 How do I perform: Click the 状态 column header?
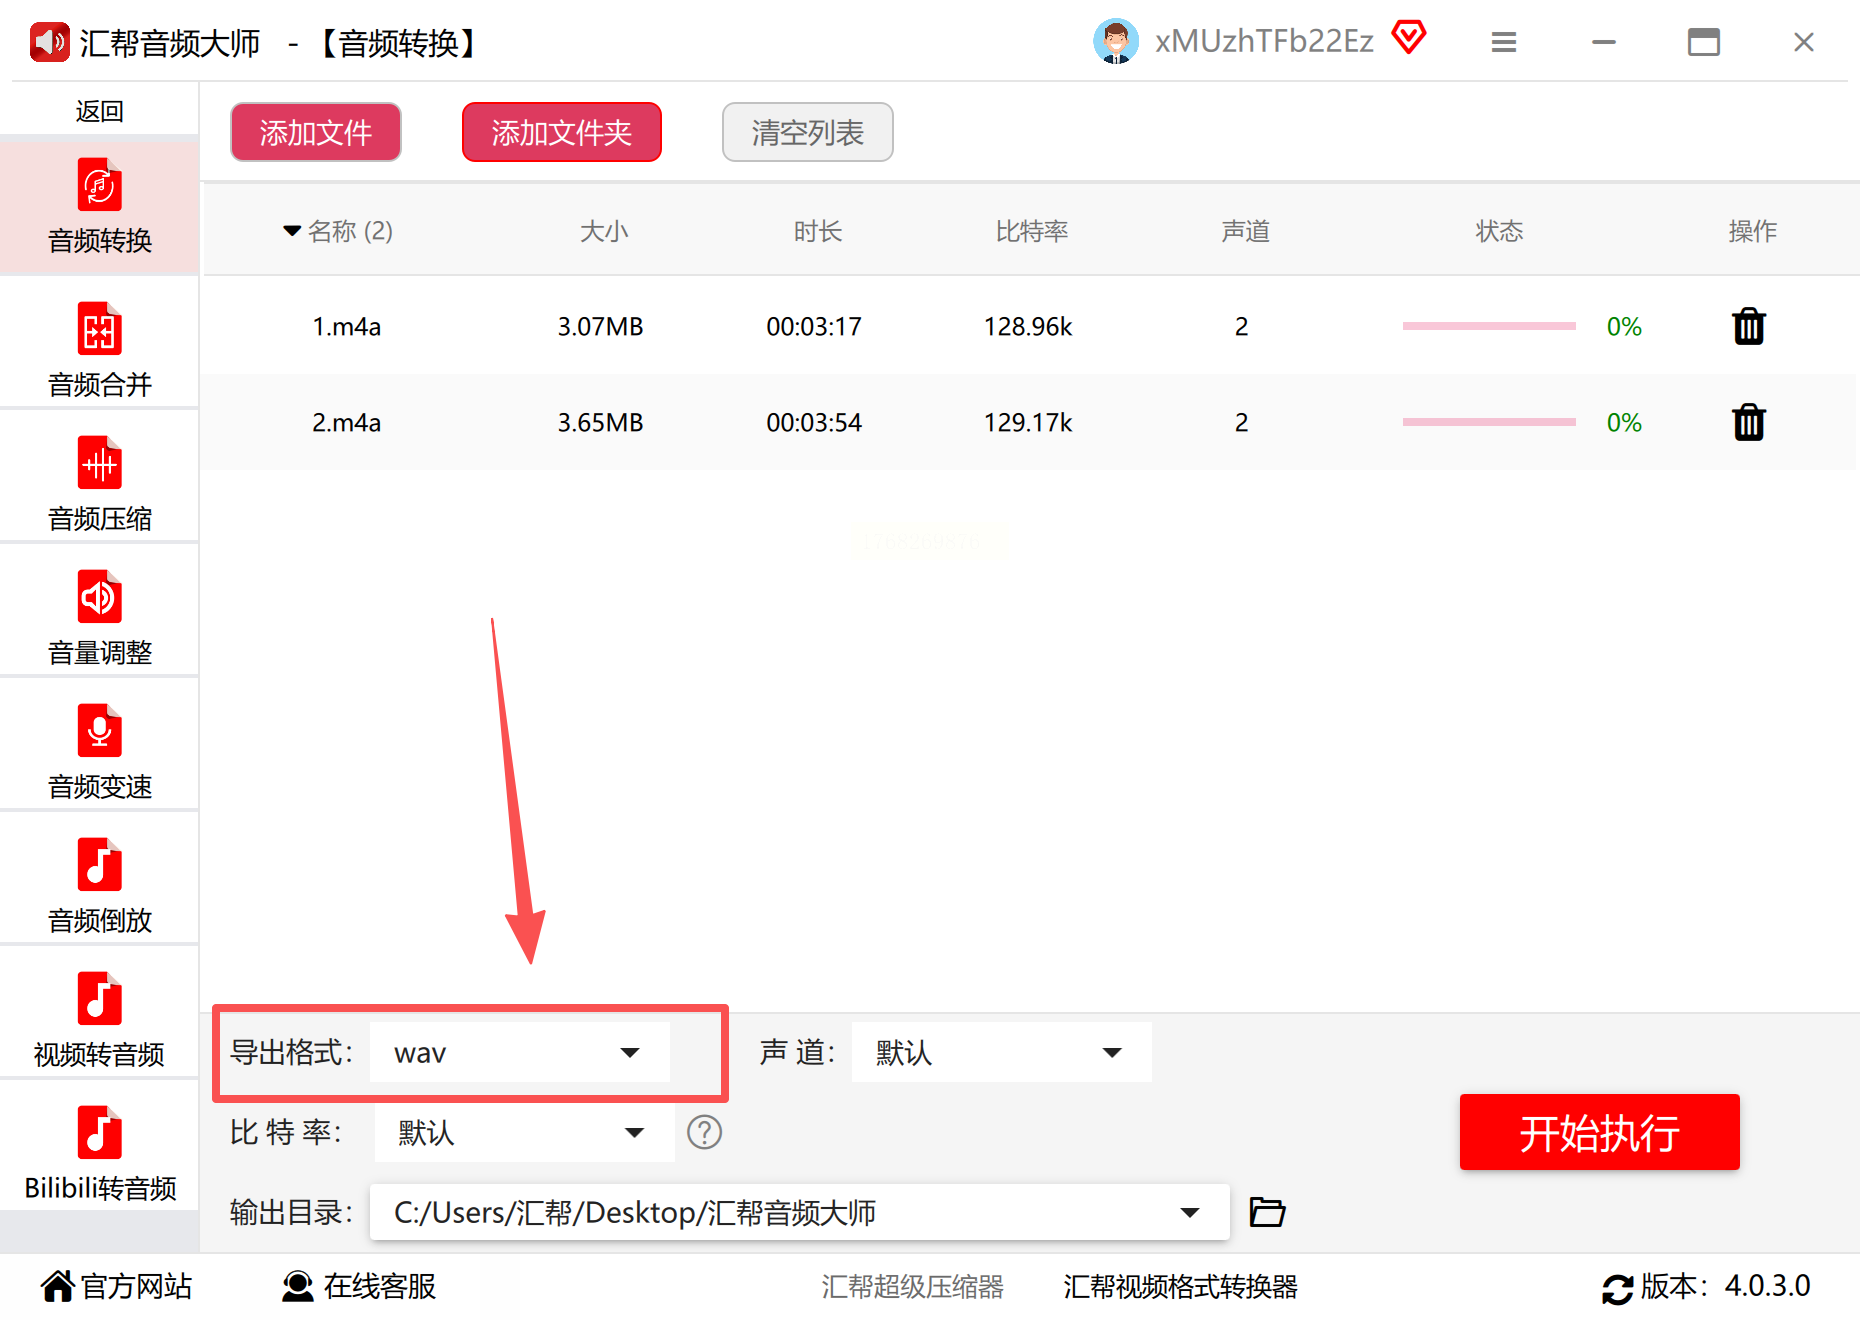(1500, 231)
